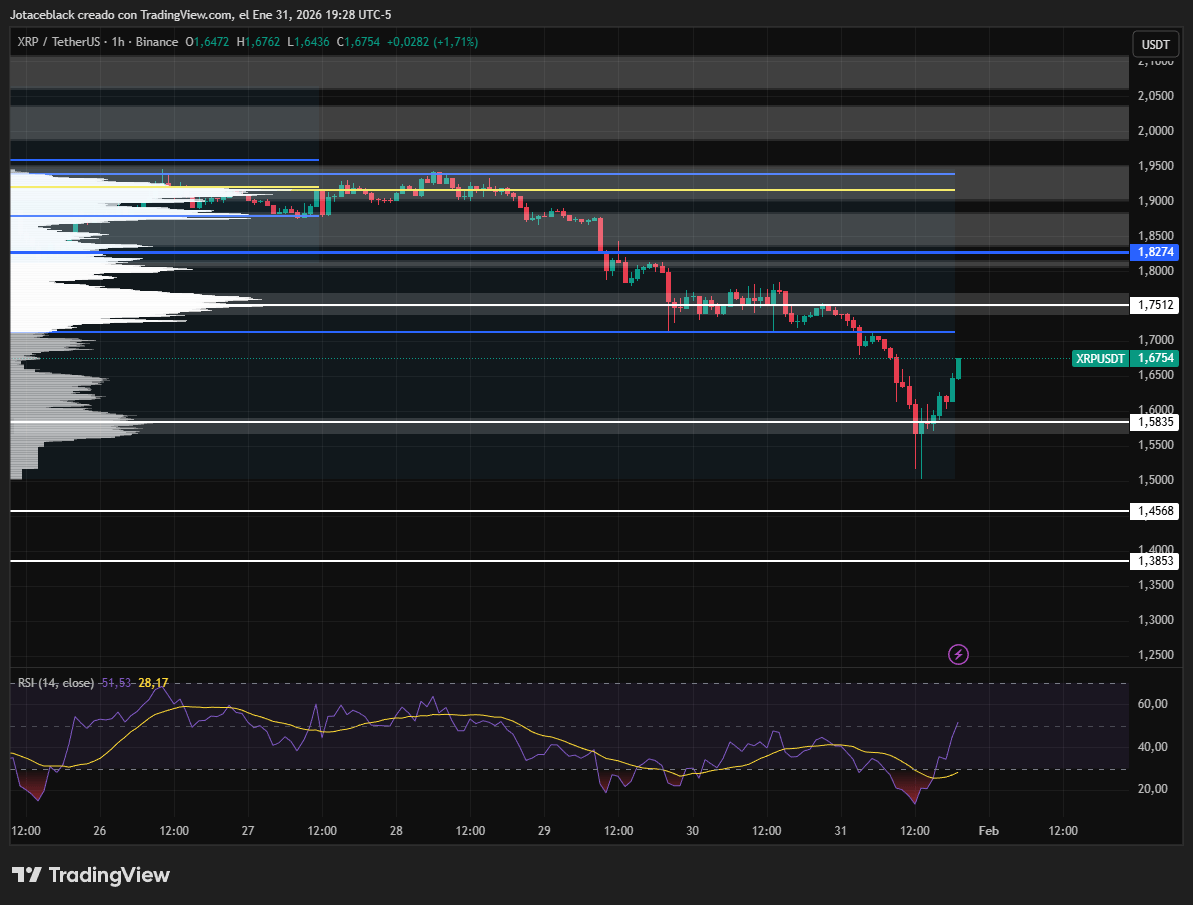
Task: Click the 1,7512 price level label
Action: (x=1155, y=305)
